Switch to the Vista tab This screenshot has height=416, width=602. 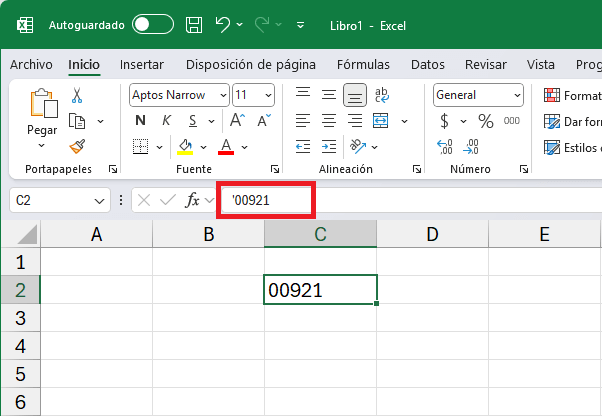click(541, 64)
